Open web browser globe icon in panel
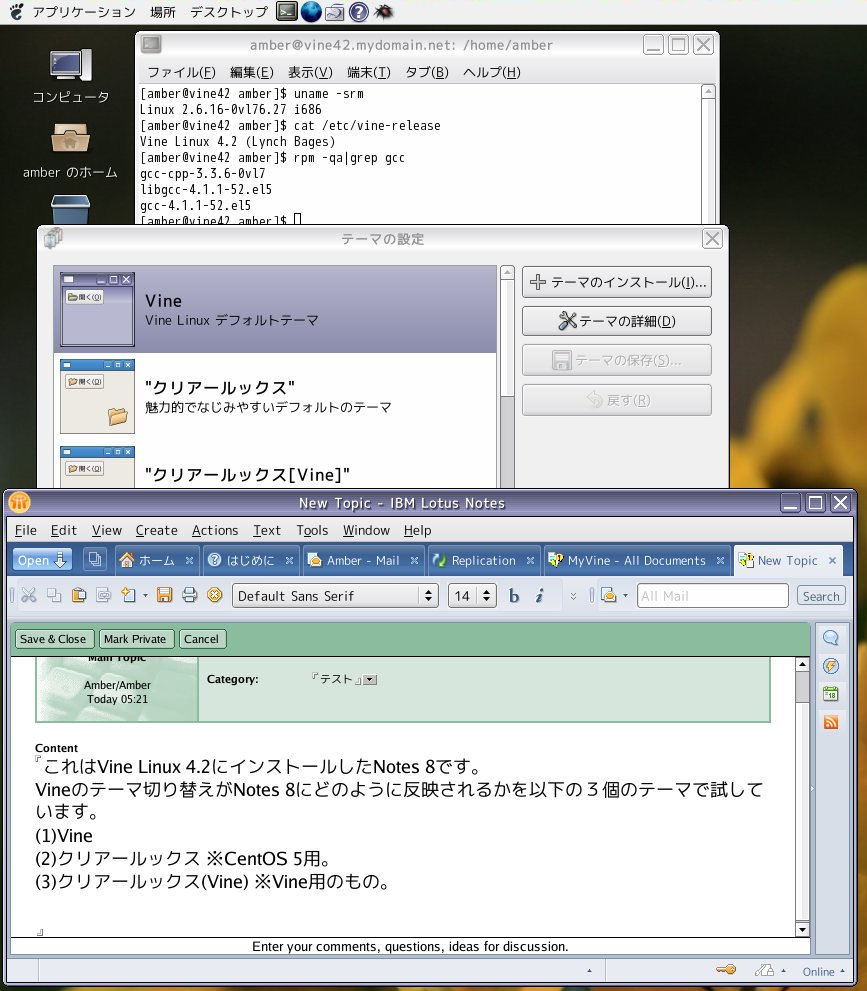The height and width of the screenshot is (991, 867). point(311,11)
